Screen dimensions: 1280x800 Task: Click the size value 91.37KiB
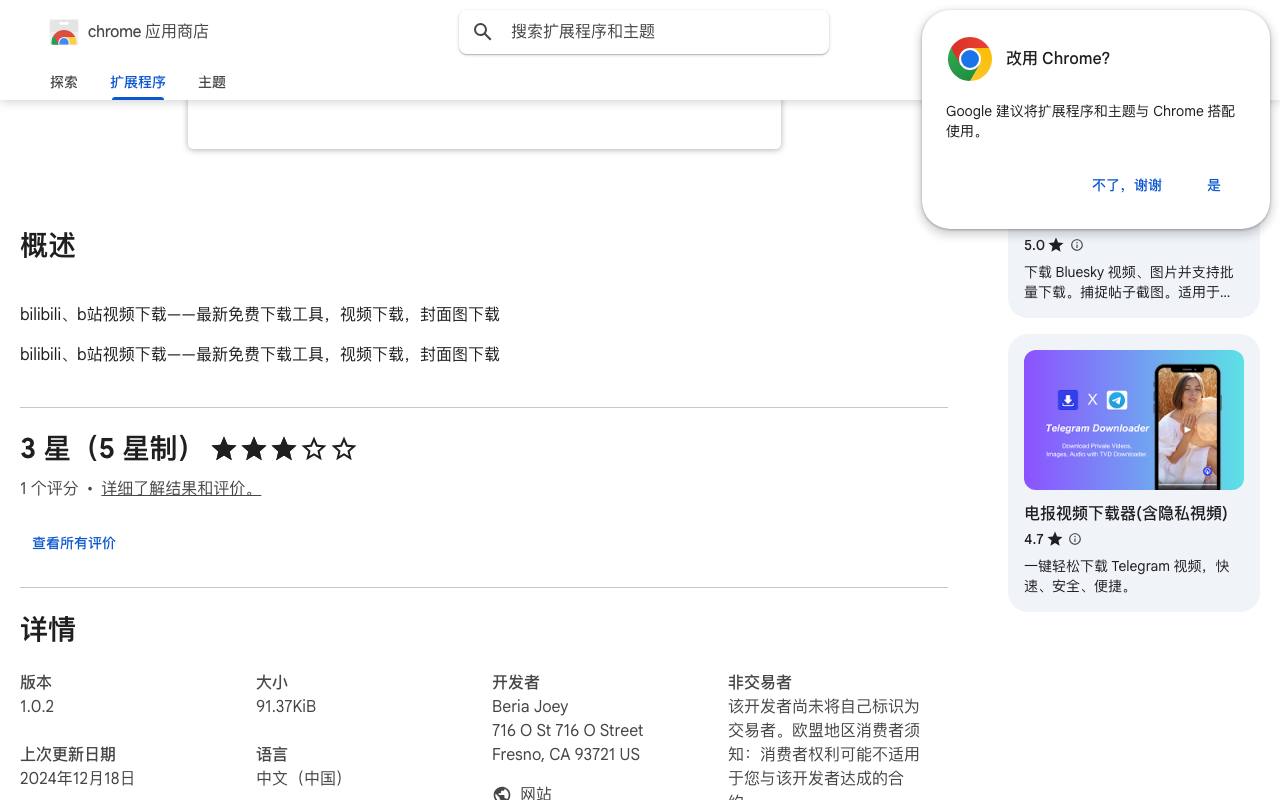[x=286, y=706]
